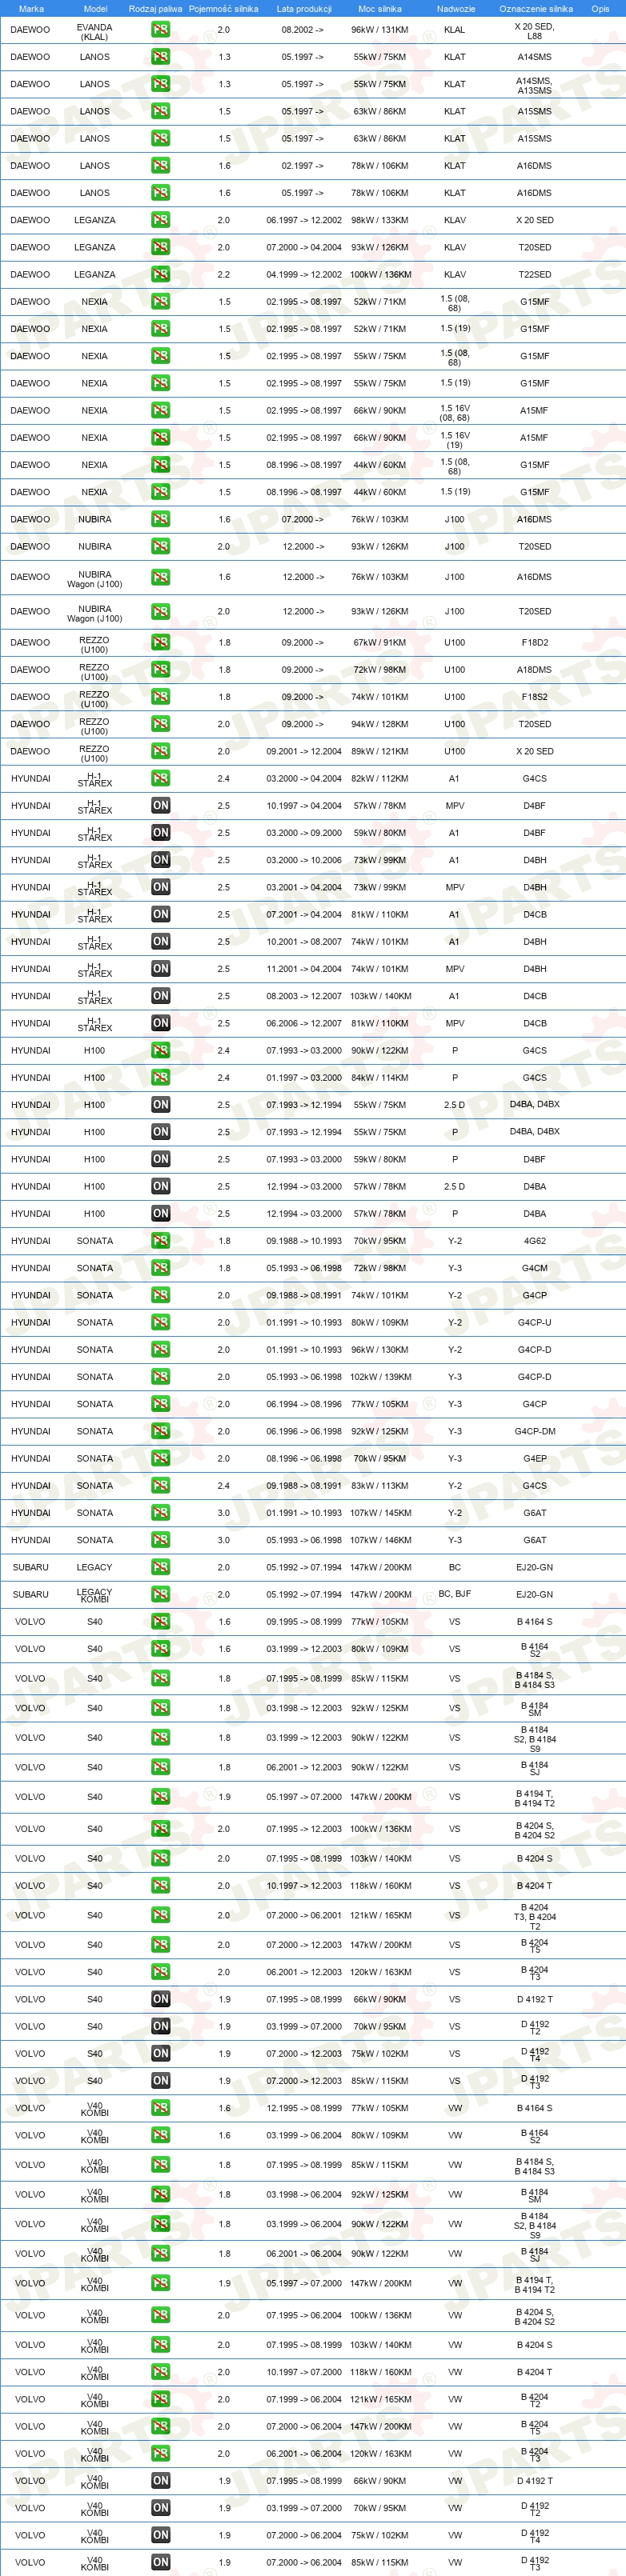This screenshot has width=626, height=2576.
Task: Click the "Nadwozie" column header
Action: pos(456,9)
